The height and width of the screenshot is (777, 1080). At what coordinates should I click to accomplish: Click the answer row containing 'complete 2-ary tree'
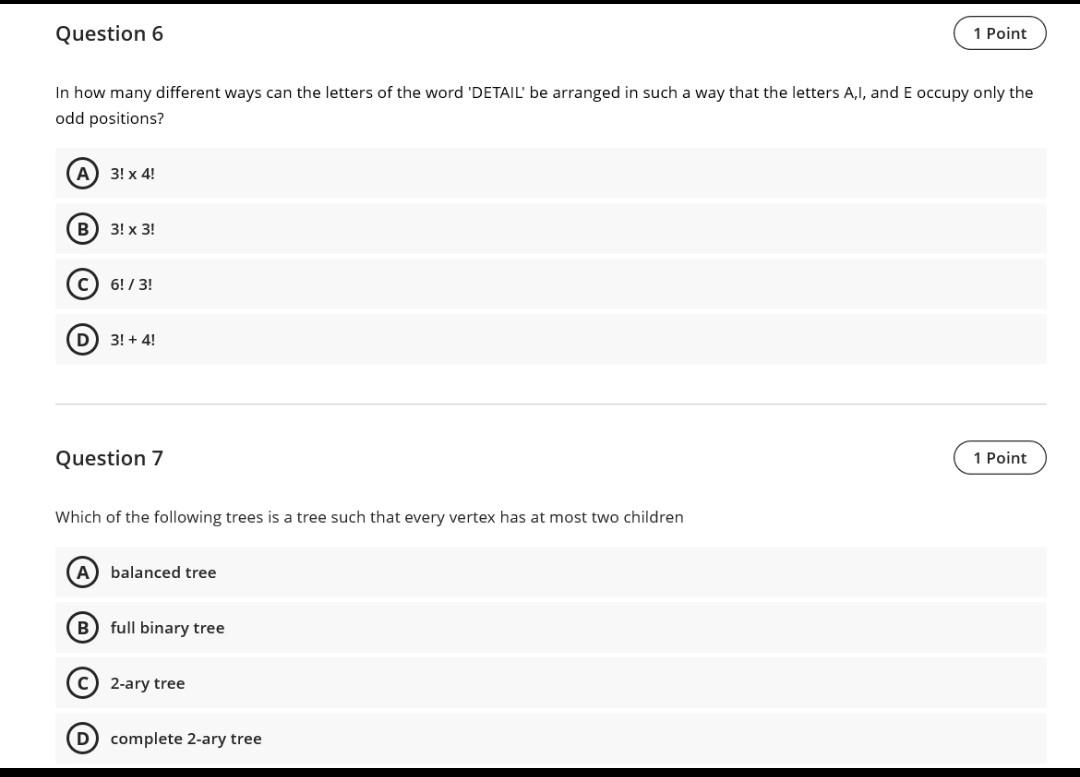(x=550, y=738)
